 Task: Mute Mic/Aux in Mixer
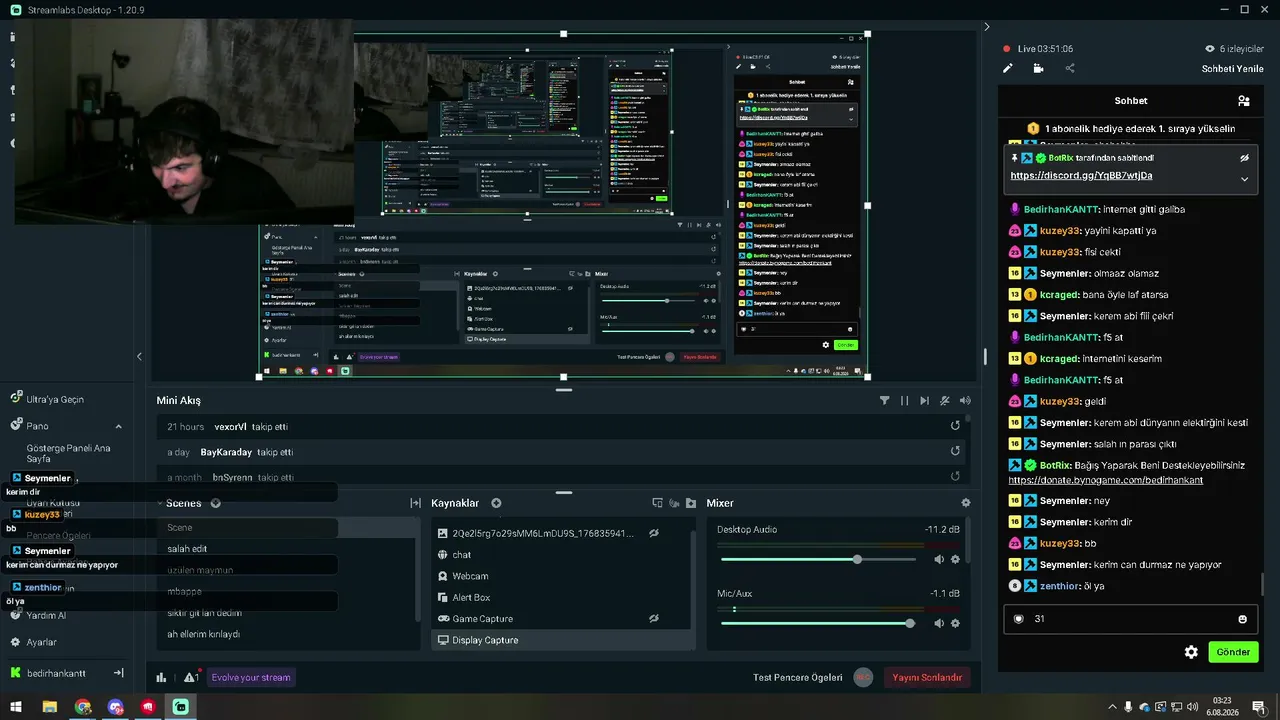click(x=939, y=623)
